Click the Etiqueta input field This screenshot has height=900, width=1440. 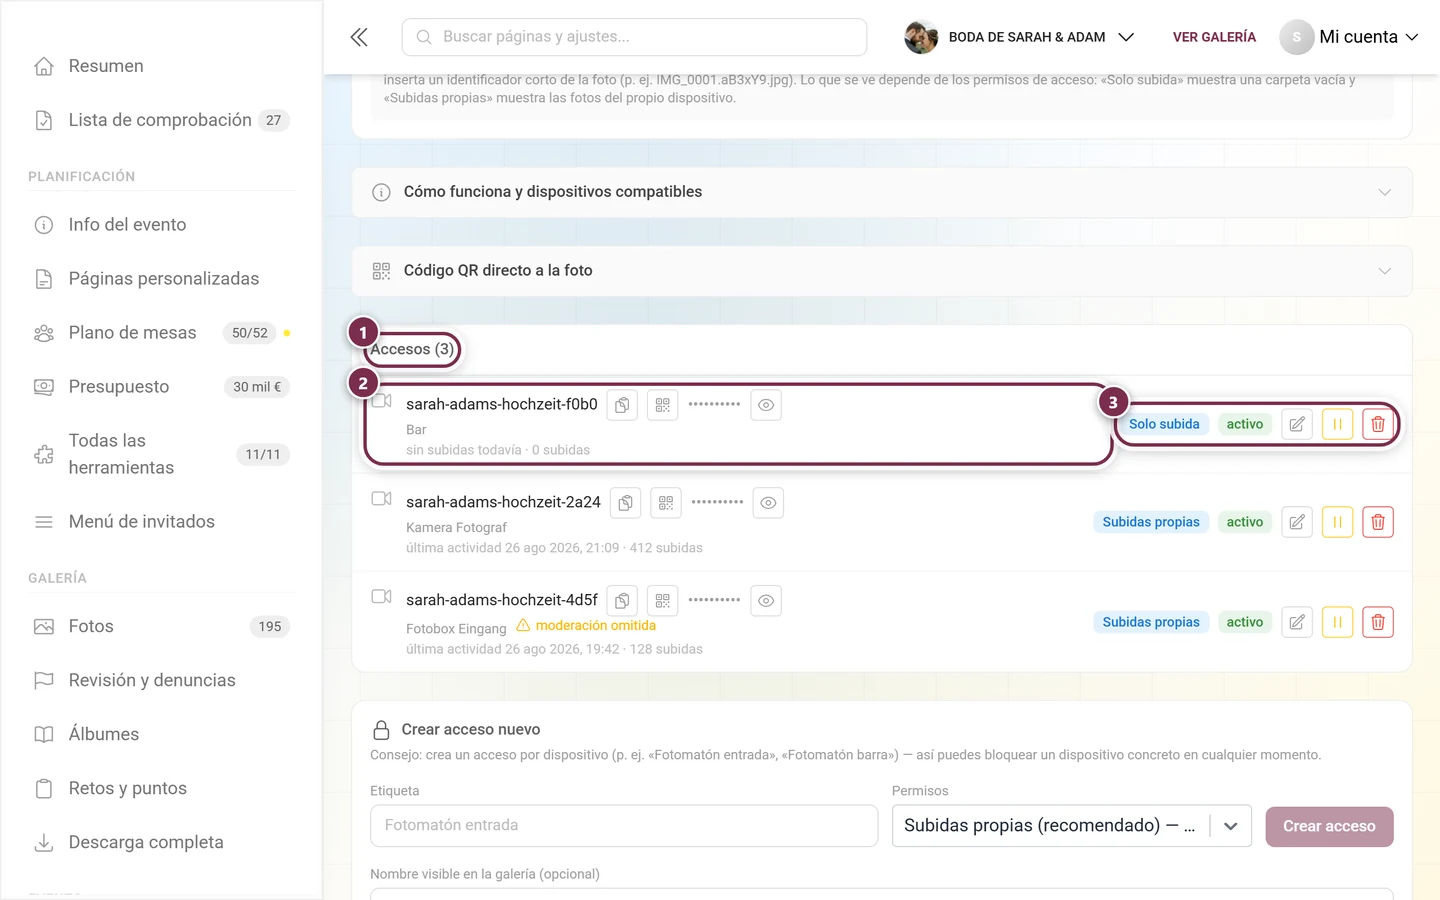(x=624, y=826)
